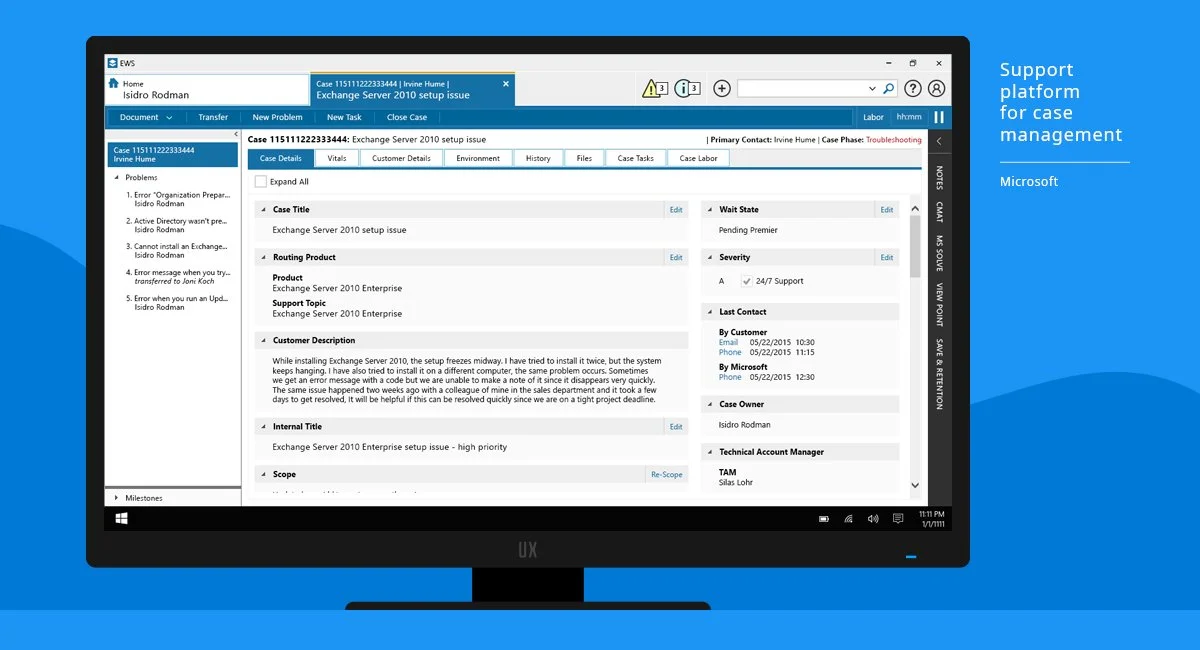Viewport: 1200px width, 650px height.
Task: Edit the Case Title section
Action: pos(676,210)
